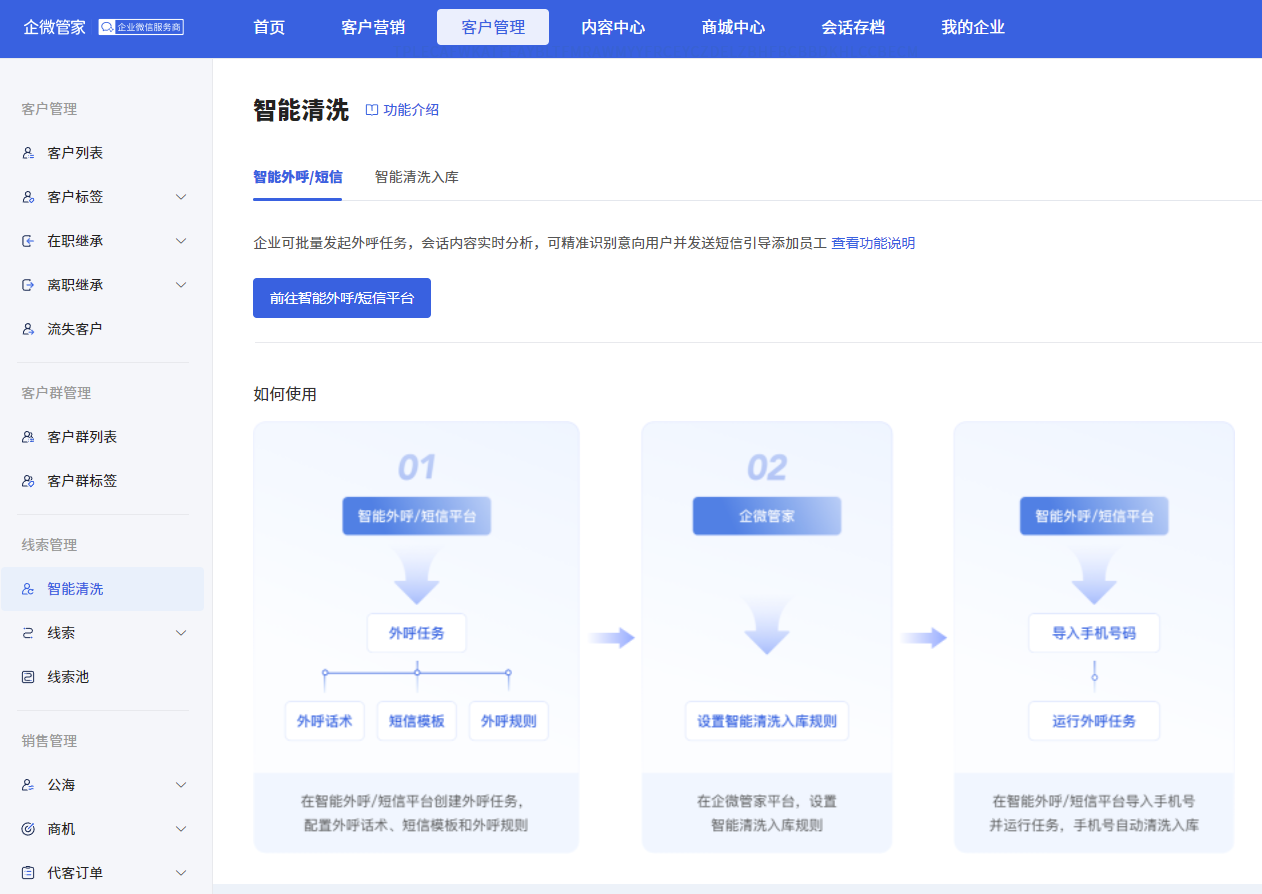Expand the 商机 chevron
Viewport: 1262px width, 894px height.
click(x=181, y=829)
